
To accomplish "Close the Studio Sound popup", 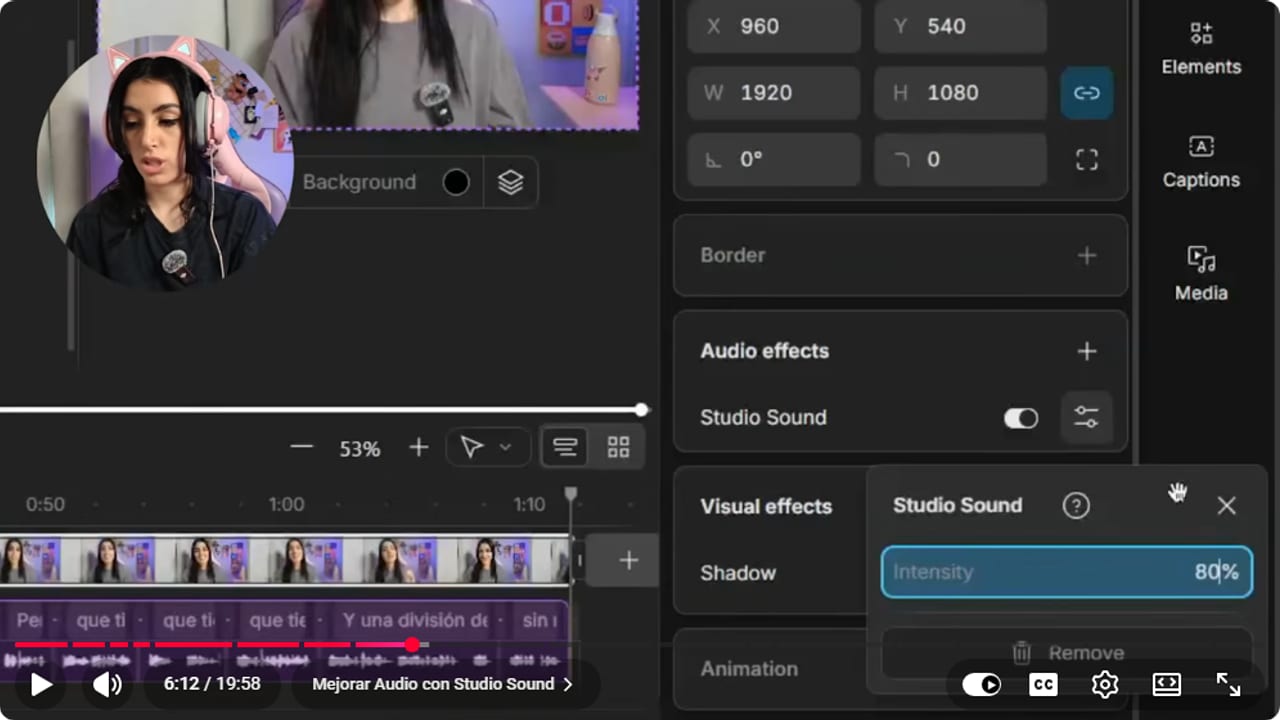I will (1227, 506).
